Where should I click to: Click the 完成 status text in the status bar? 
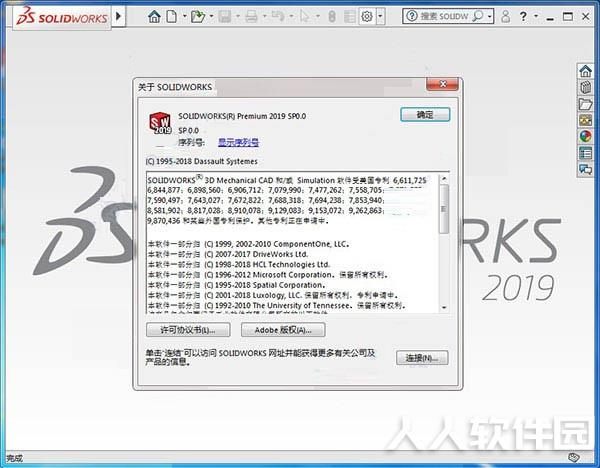15,458
